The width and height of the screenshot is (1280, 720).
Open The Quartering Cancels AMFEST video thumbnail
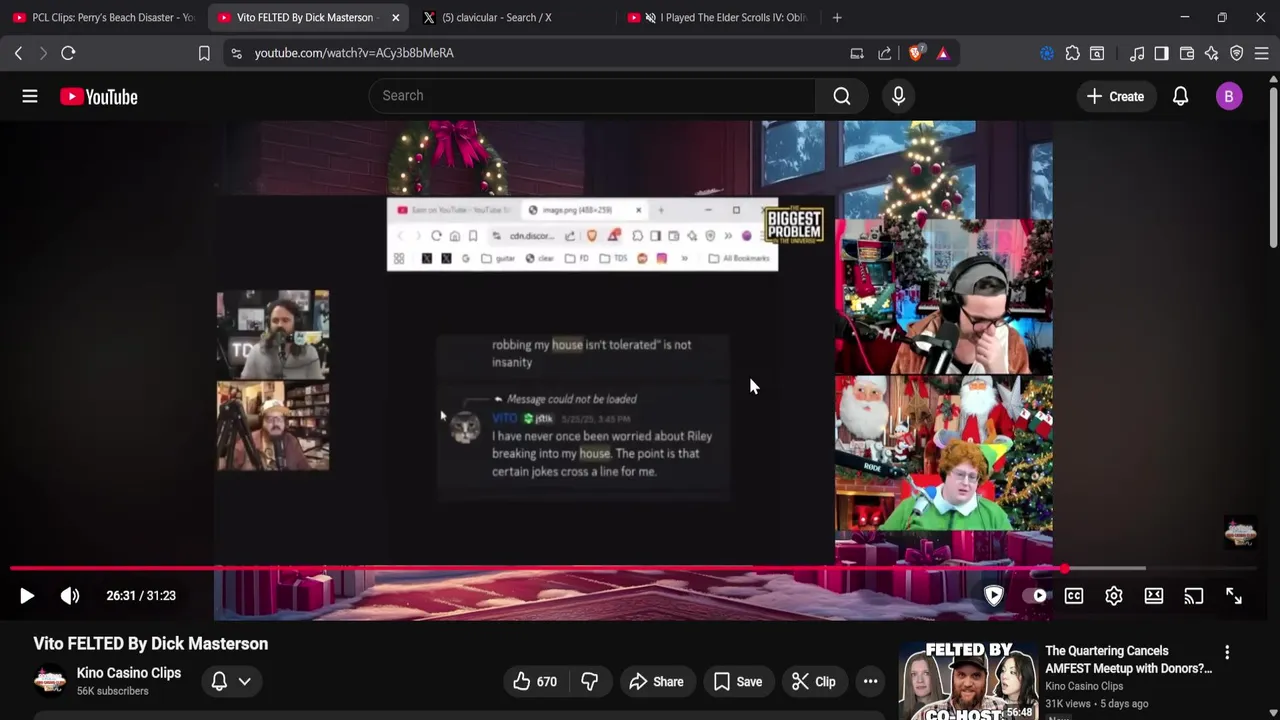(x=967, y=682)
